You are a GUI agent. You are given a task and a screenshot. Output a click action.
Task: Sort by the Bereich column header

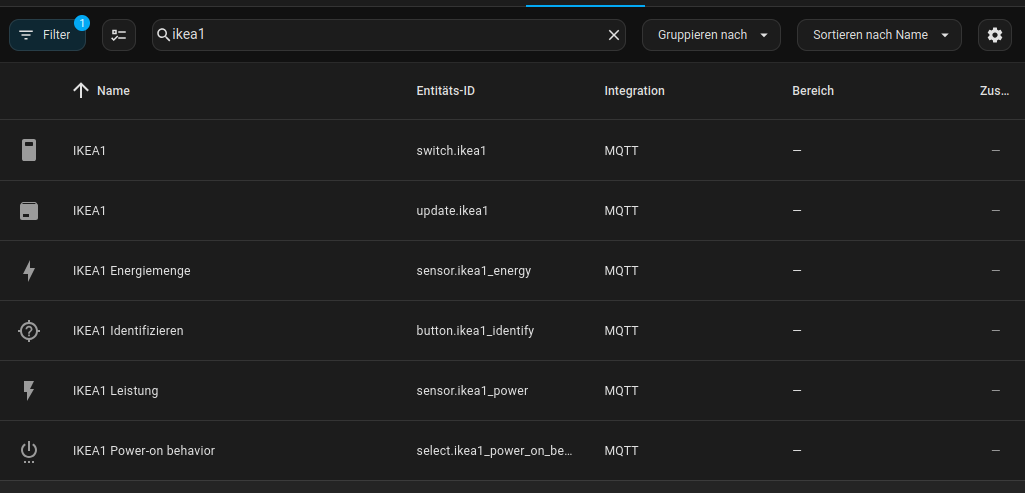(813, 91)
